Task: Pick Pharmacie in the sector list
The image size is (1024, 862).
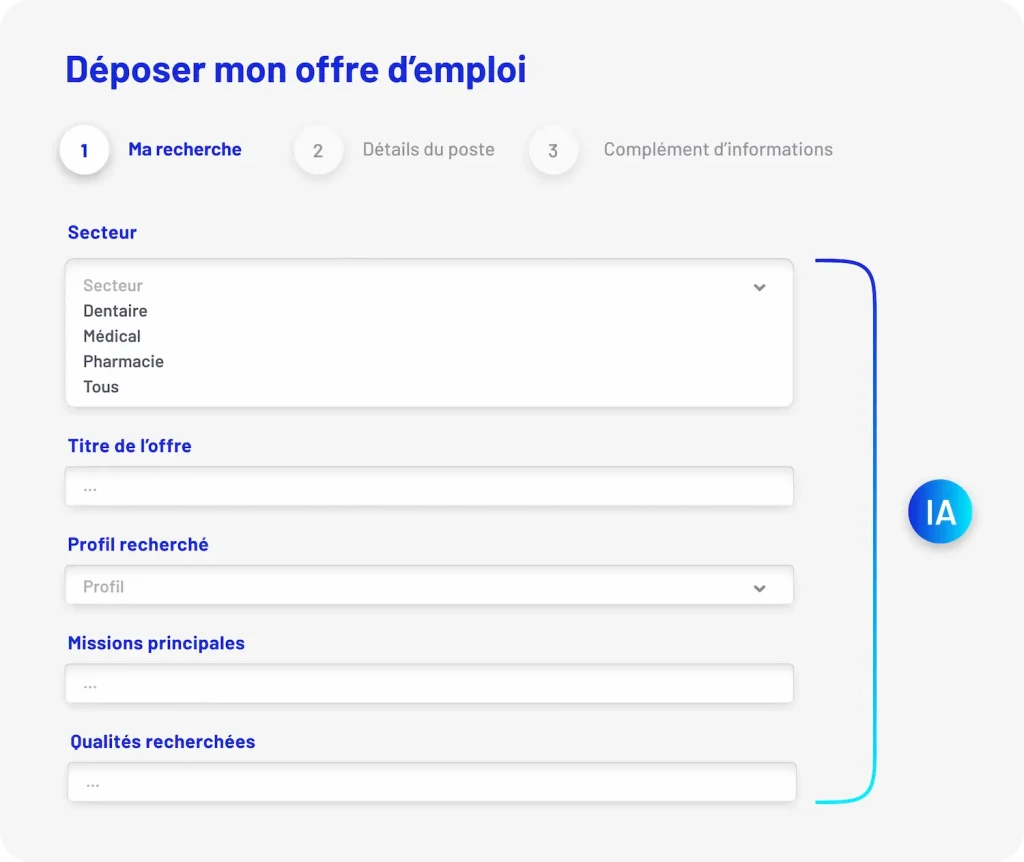Action: (x=123, y=362)
